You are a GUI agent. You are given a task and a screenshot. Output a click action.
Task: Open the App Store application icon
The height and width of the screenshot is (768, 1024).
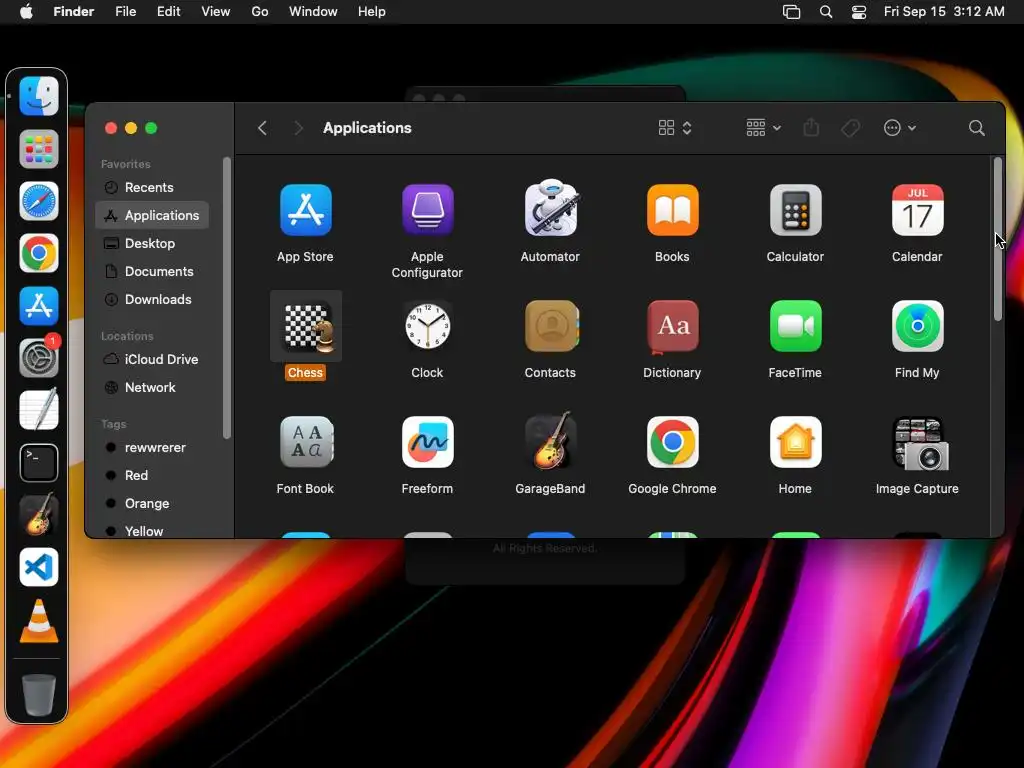click(x=305, y=210)
